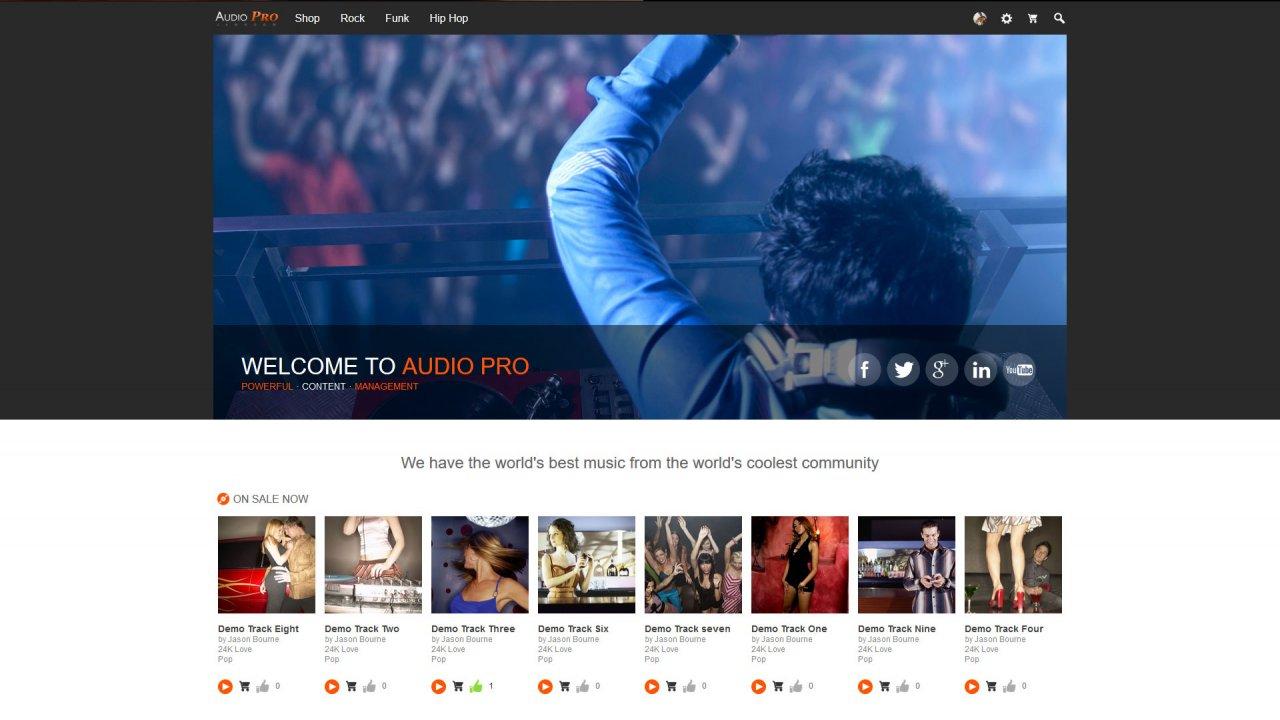Like Demo Track Four with thumbs-up
The image size is (1280, 720).
click(1010, 686)
